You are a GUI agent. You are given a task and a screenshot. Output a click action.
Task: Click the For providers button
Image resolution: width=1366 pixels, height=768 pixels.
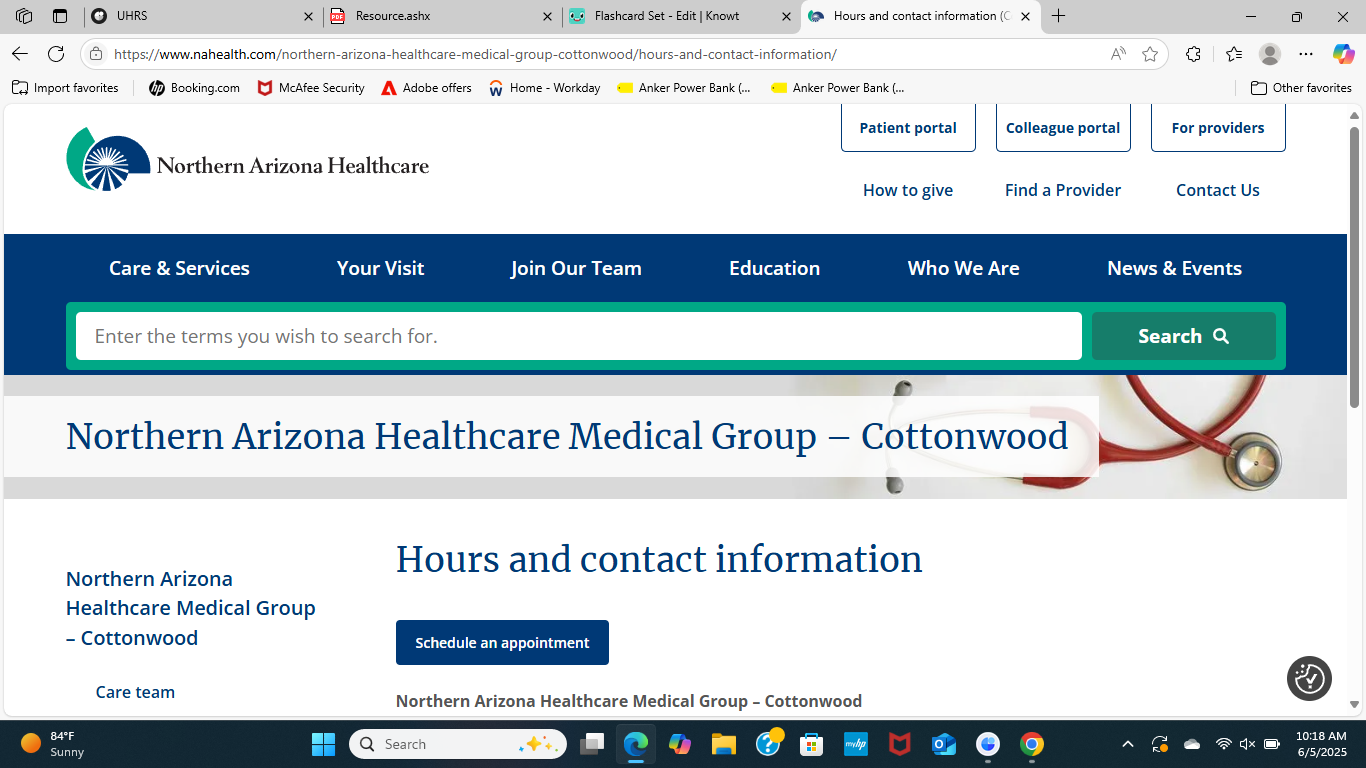click(x=1218, y=128)
